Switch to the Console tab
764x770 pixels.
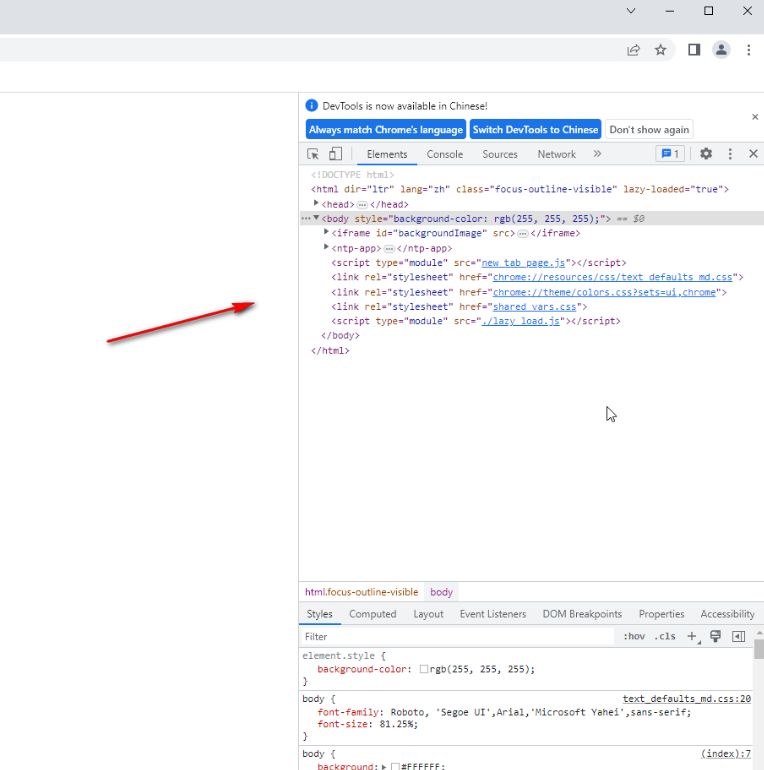click(x=445, y=154)
